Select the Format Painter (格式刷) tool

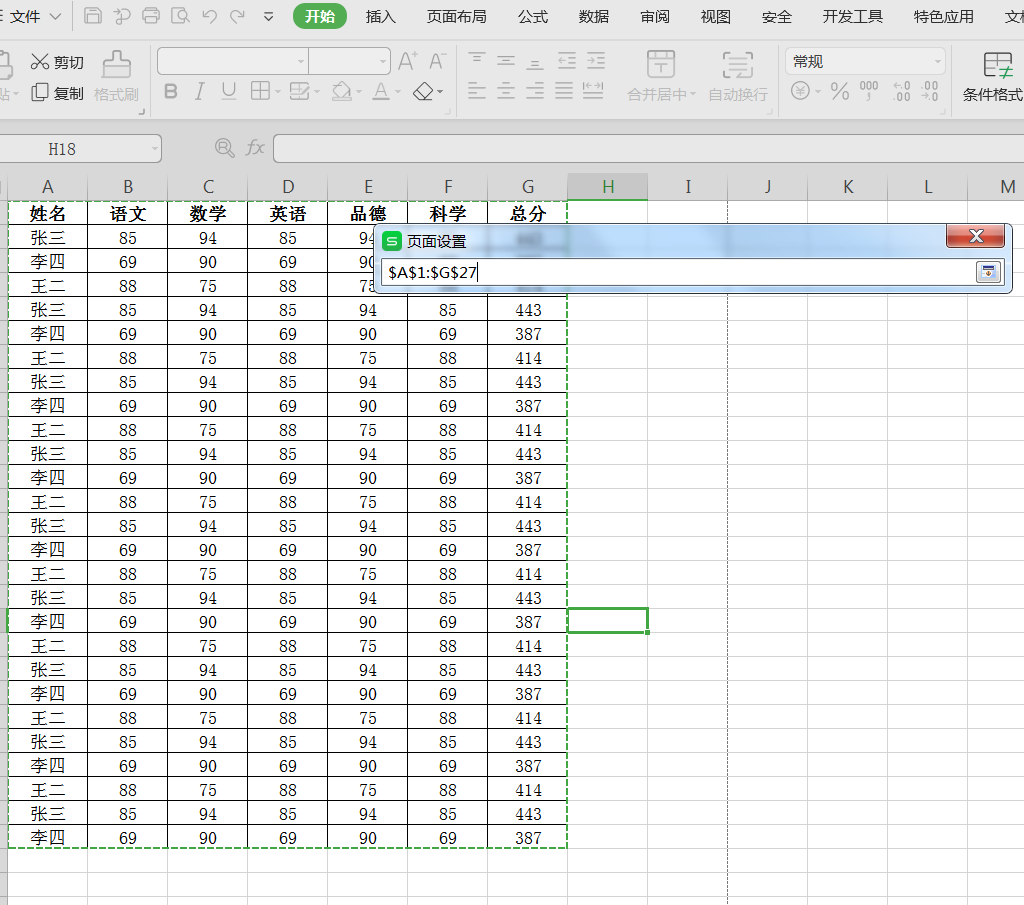pyautogui.click(x=116, y=76)
